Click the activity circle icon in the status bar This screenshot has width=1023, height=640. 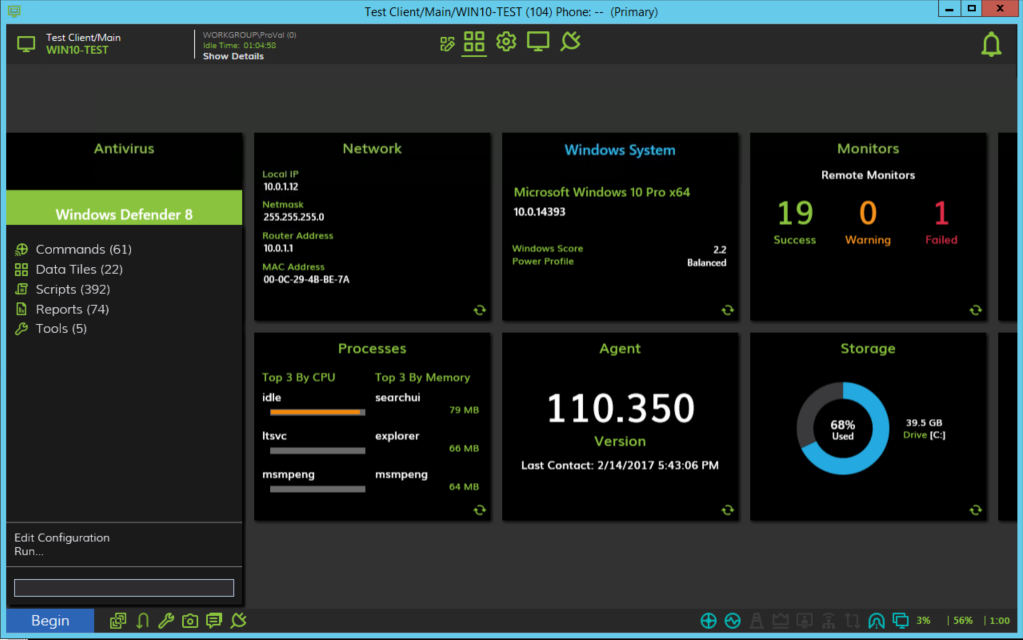[732, 620]
